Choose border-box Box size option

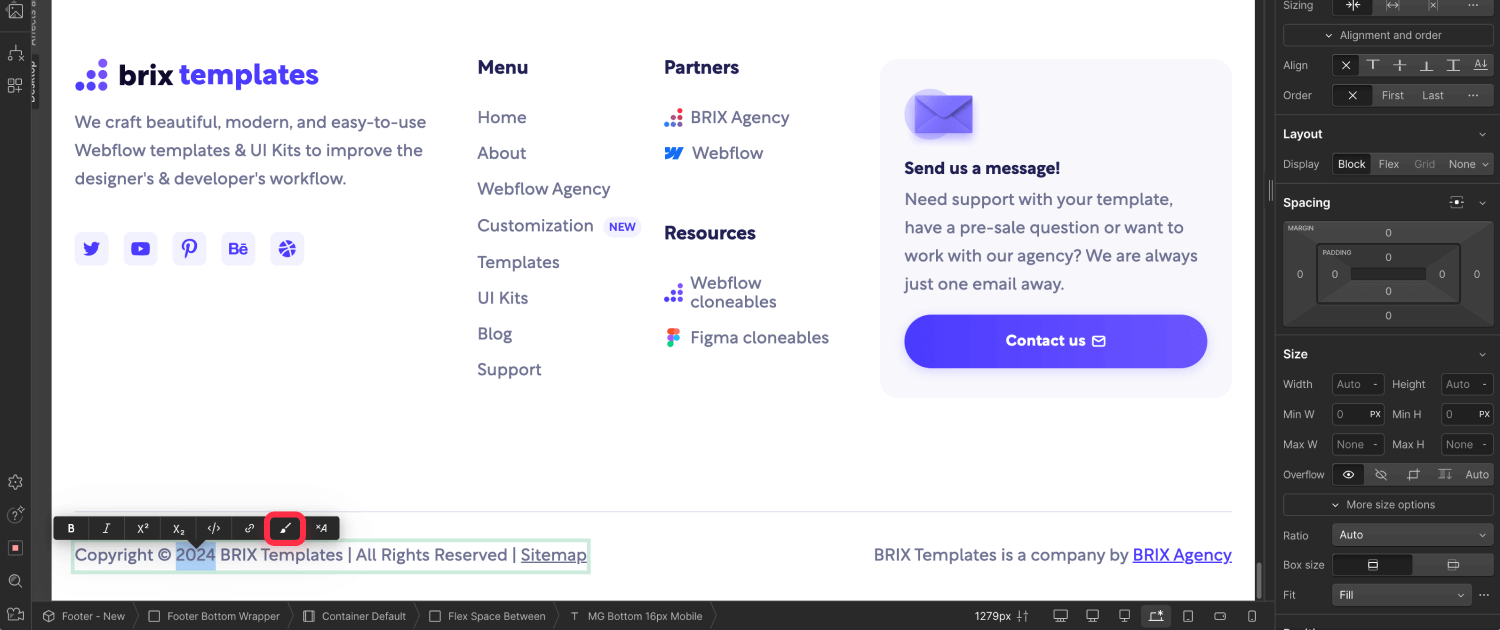click(1373, 565)
